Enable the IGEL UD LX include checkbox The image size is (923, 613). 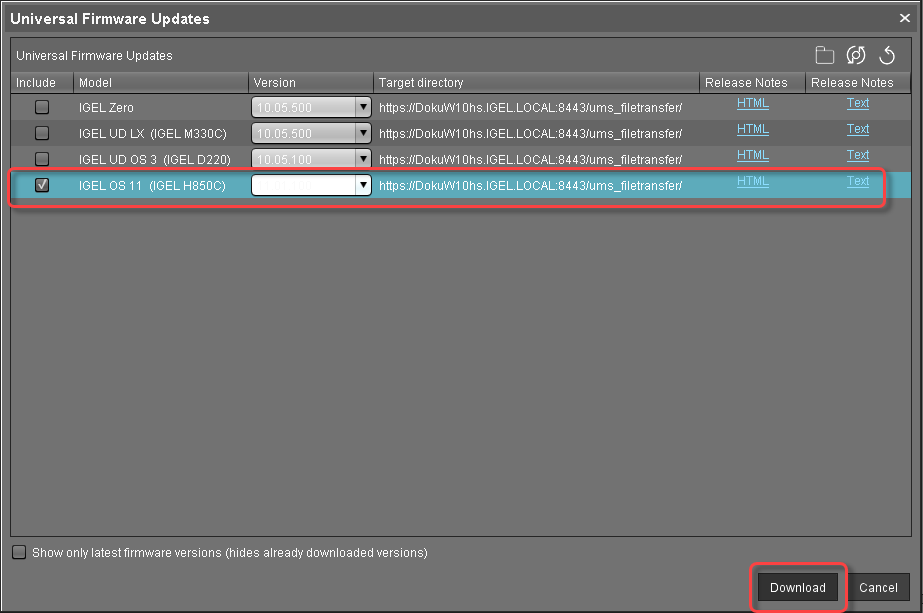click(x=42, y=133)
